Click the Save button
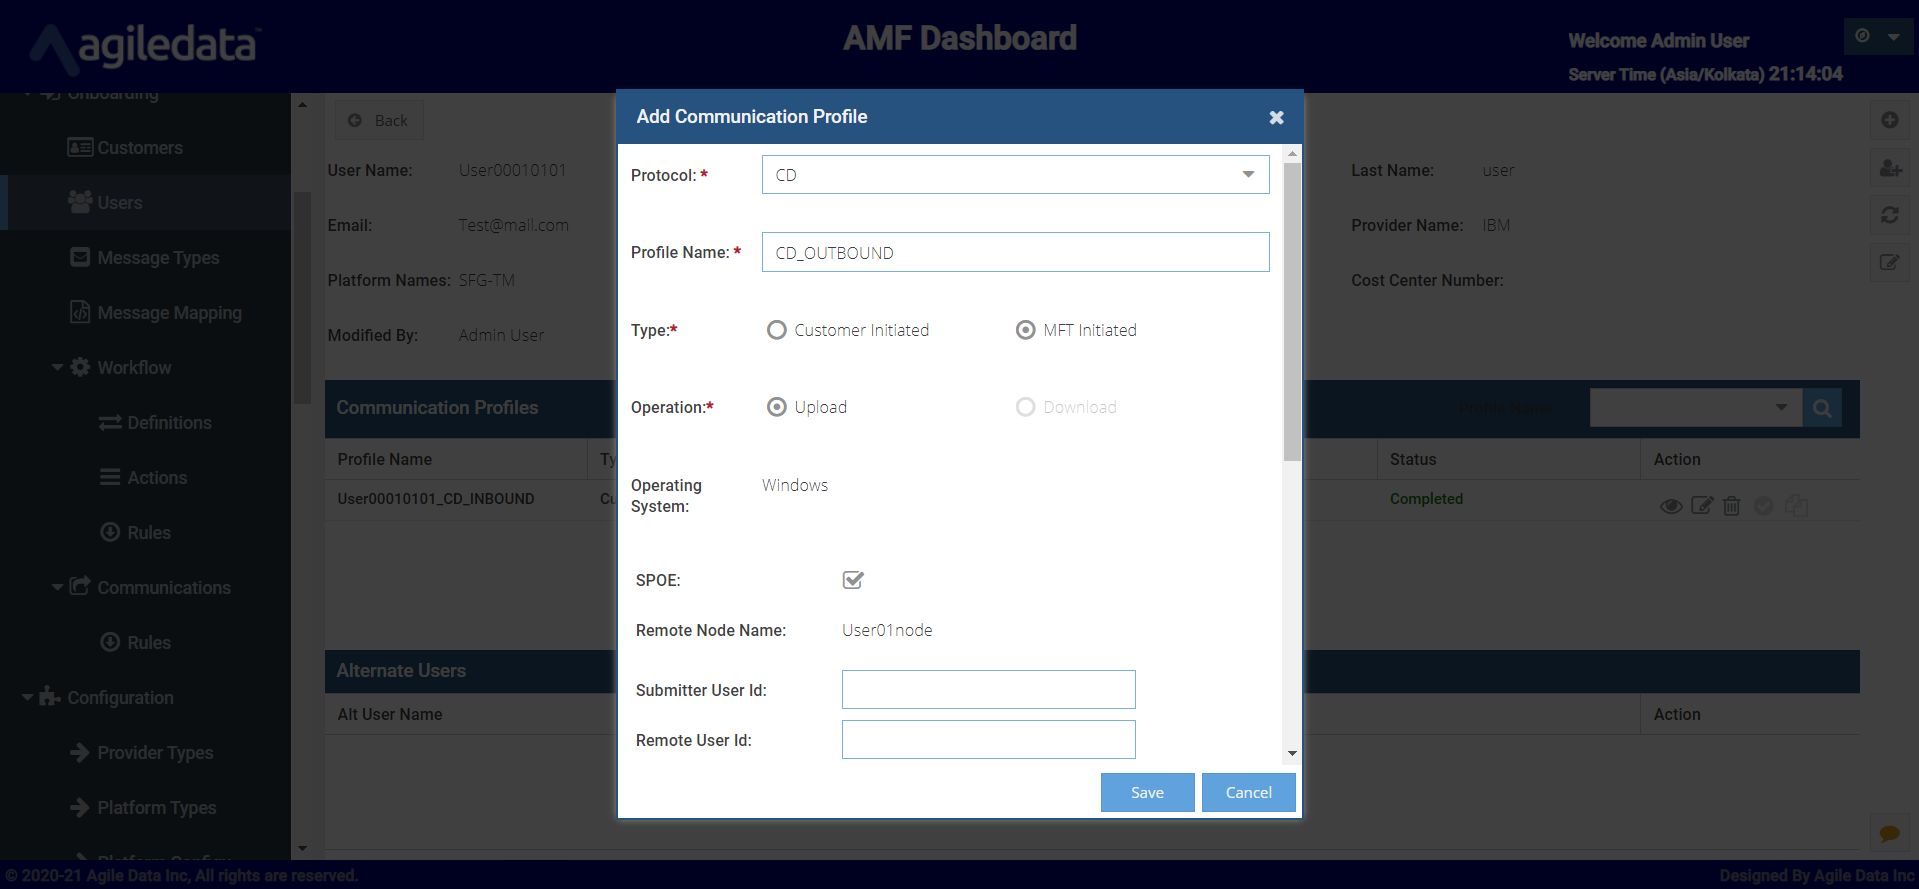This screenshot has width=1919, height=889. coord(1147,792)
